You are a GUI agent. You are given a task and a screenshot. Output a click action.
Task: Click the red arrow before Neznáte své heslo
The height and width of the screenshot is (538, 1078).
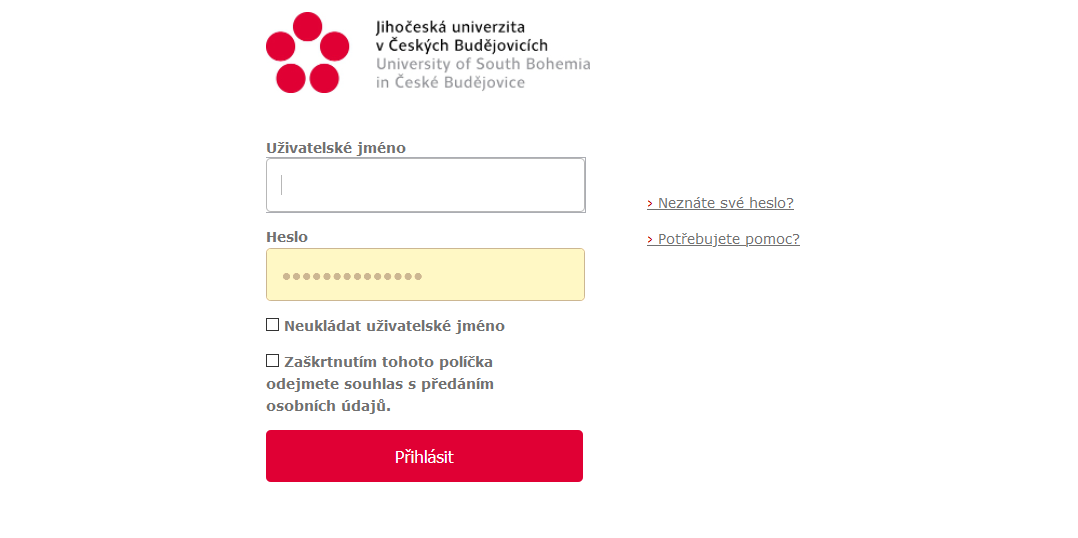tap(650, 203)
